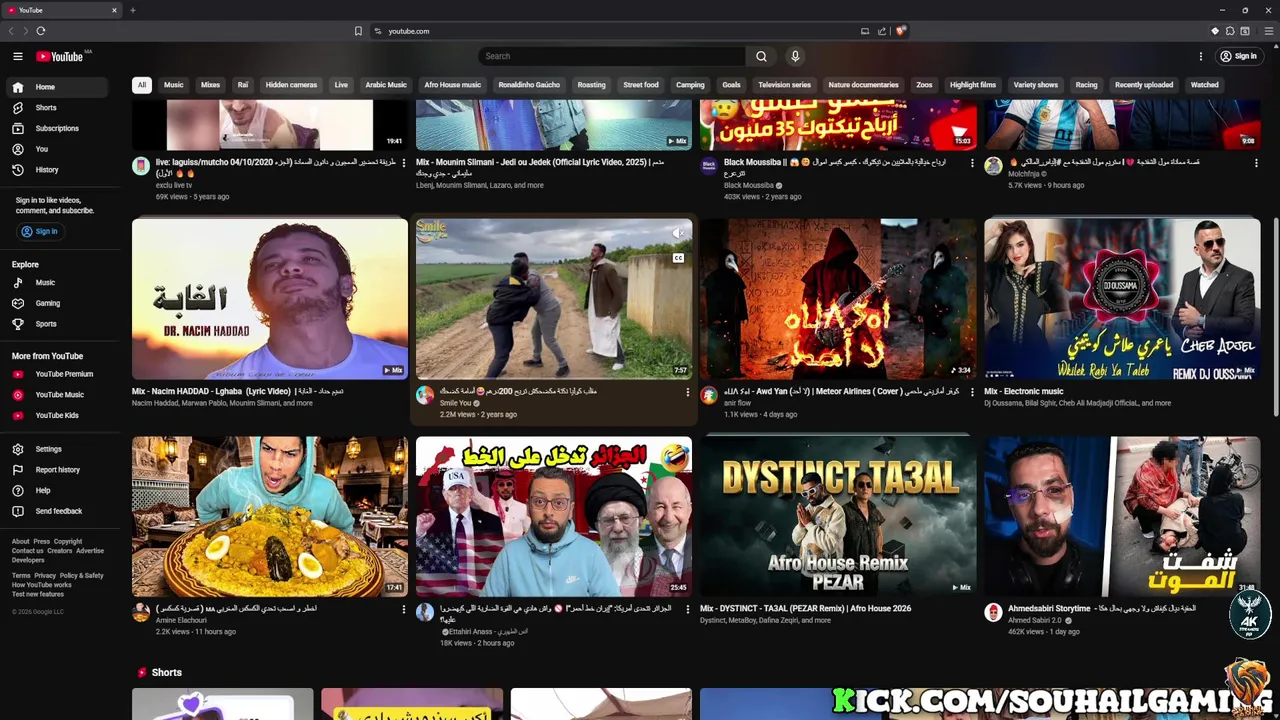Go to Subscriptions in sidebar

click(56, 128)
